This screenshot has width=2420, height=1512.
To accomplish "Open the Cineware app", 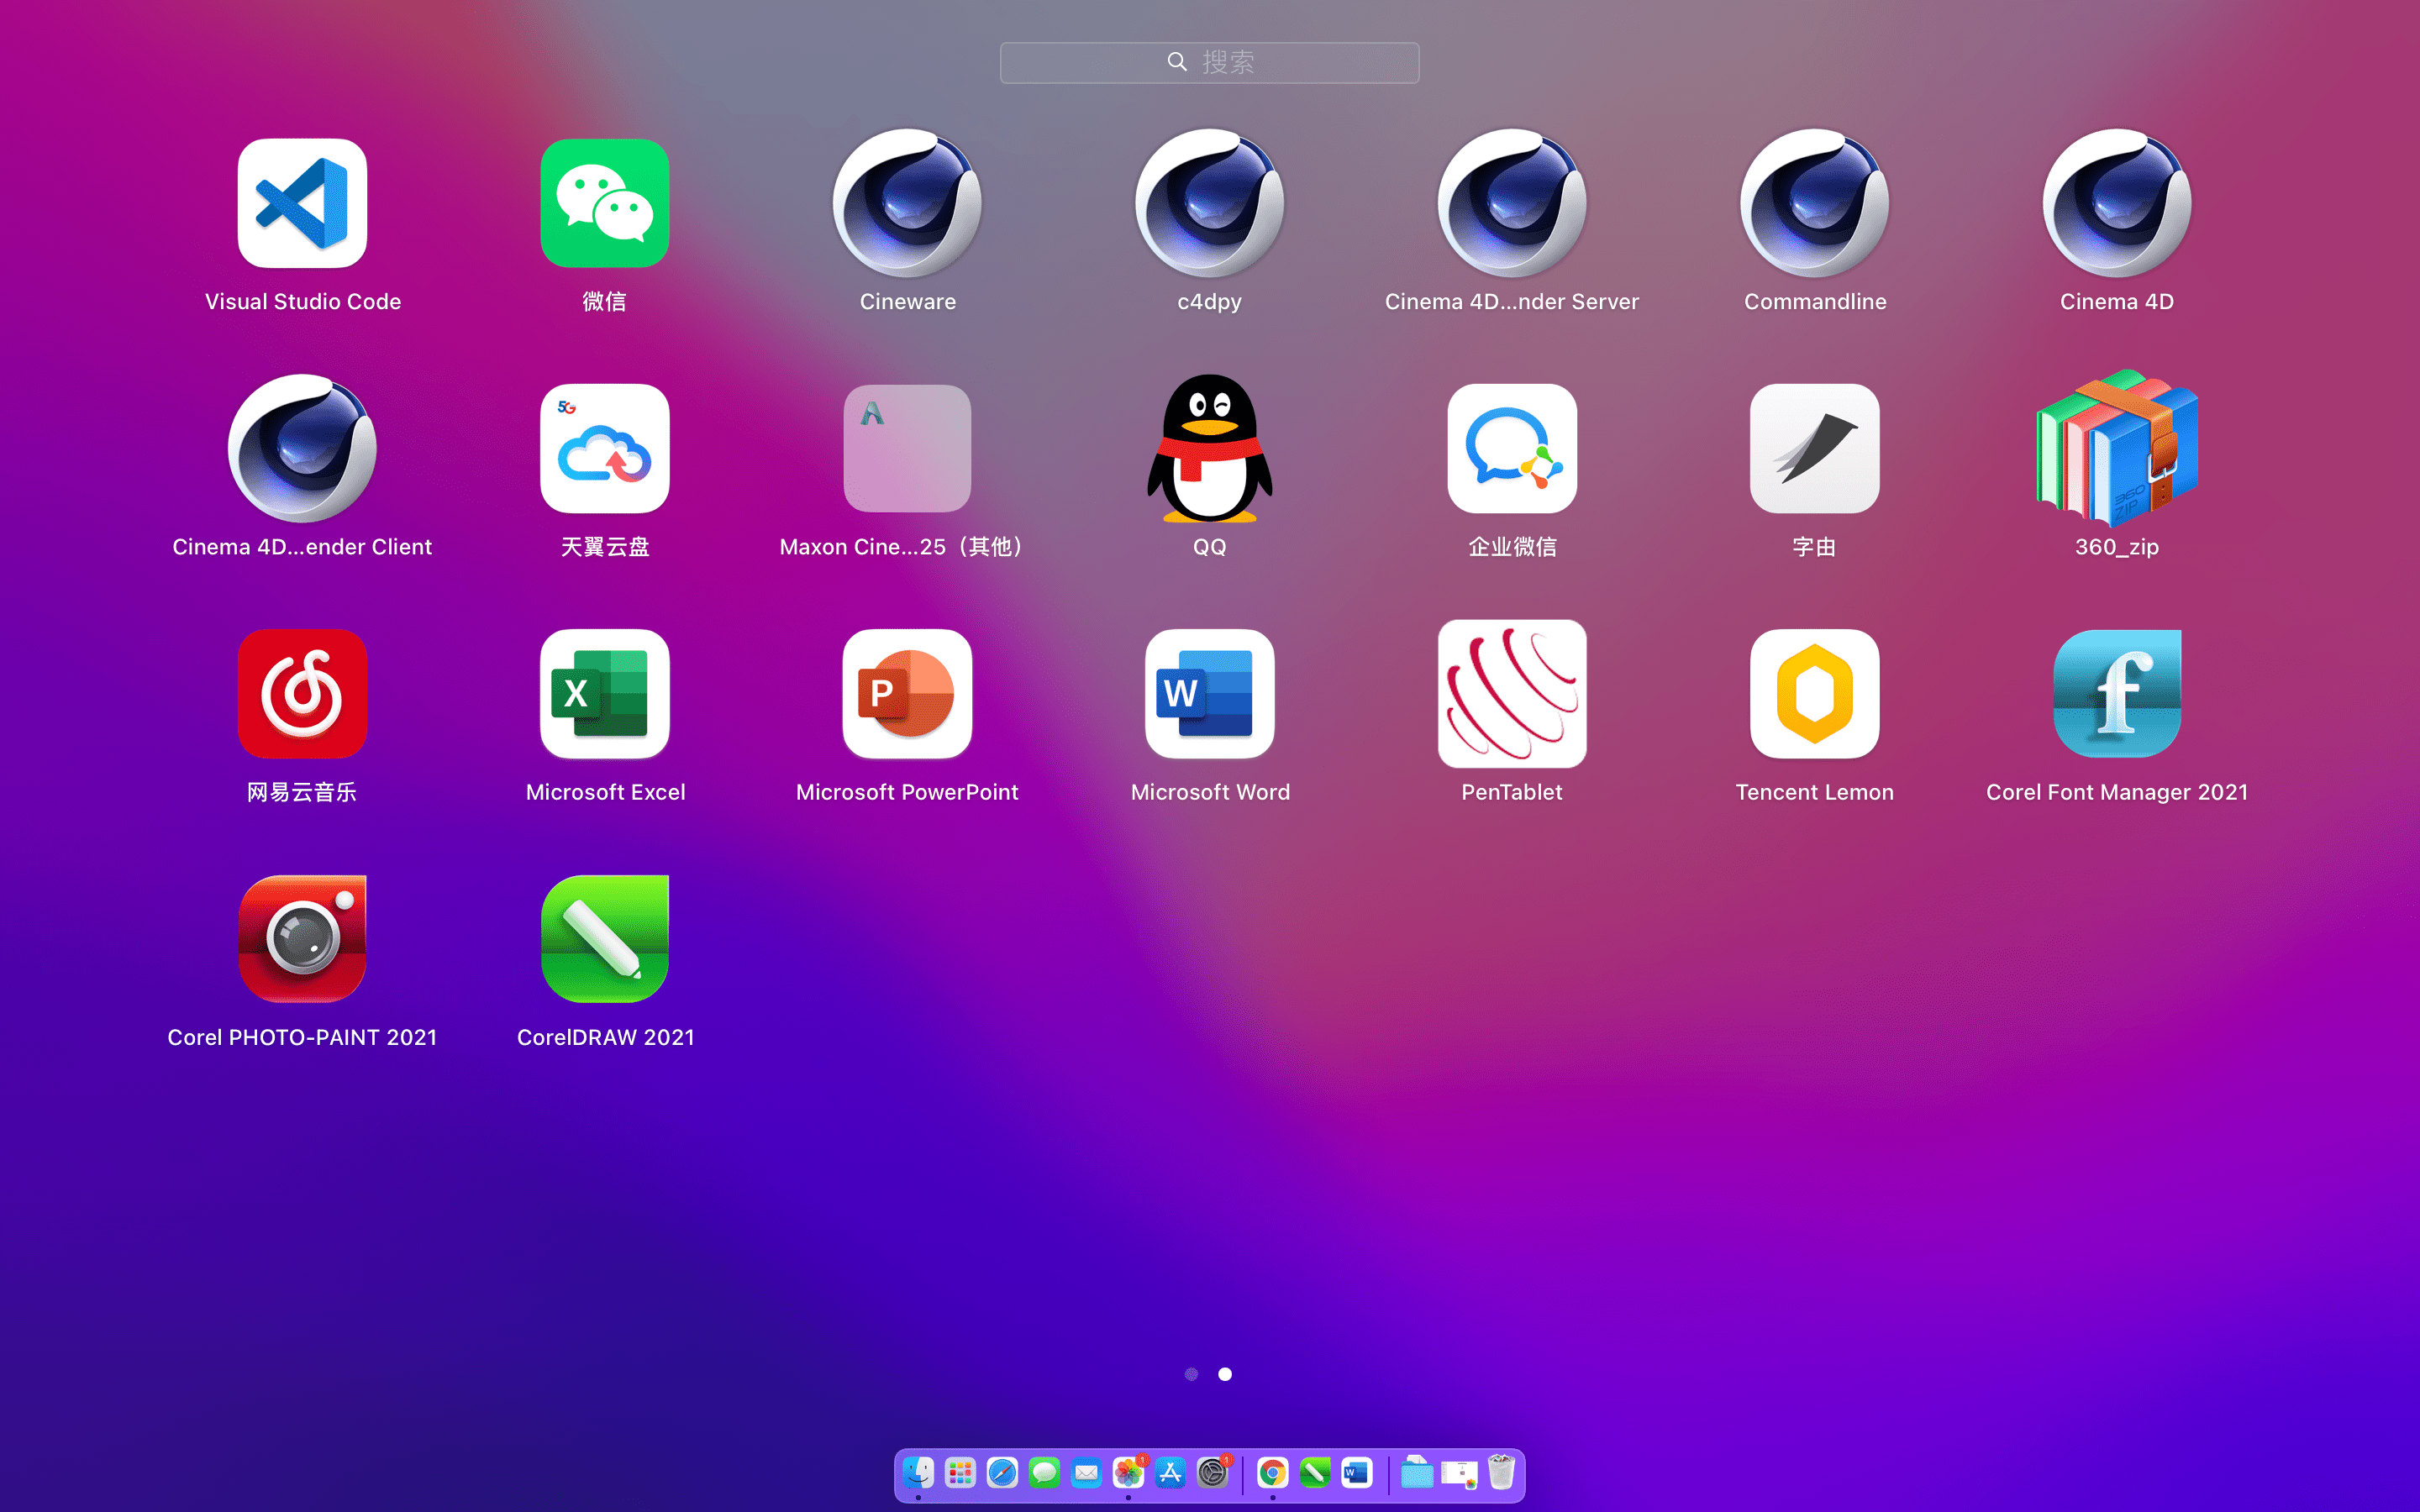I will [907, 203].
